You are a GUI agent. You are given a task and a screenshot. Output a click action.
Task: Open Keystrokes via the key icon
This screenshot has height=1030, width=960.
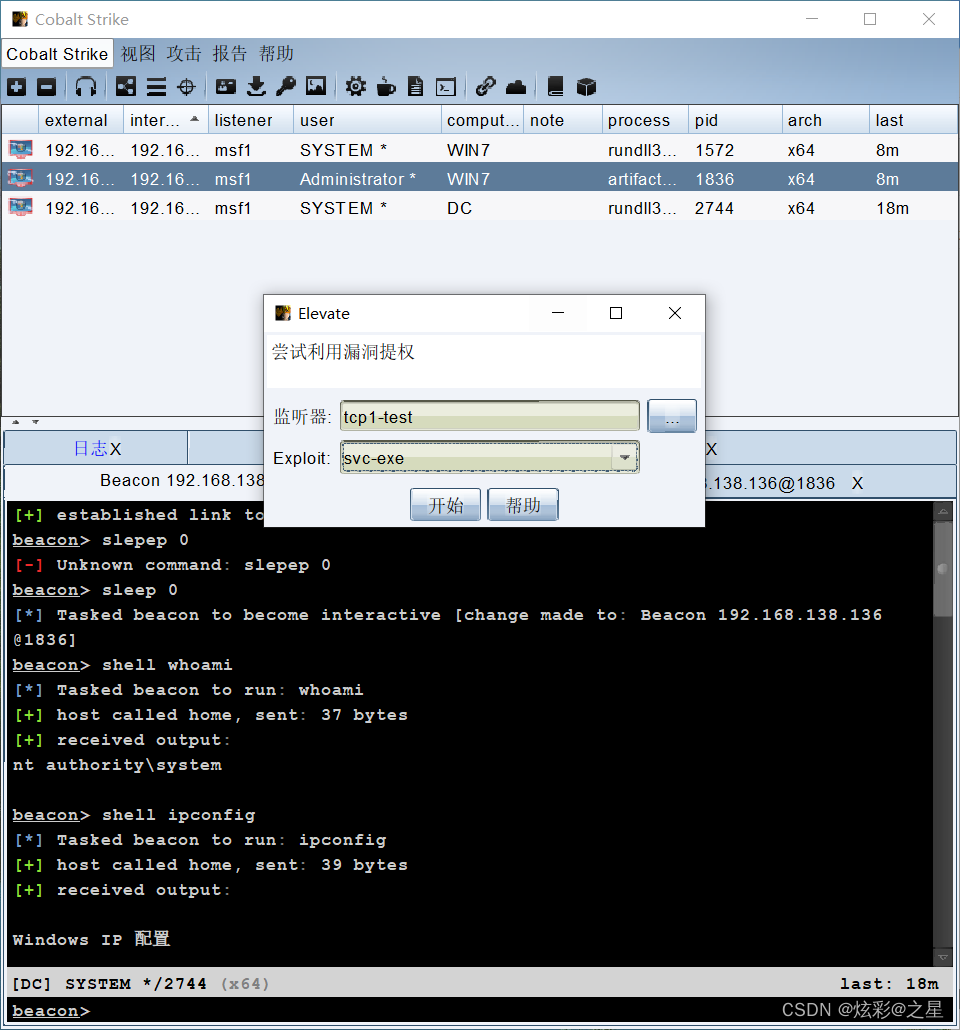286,87
